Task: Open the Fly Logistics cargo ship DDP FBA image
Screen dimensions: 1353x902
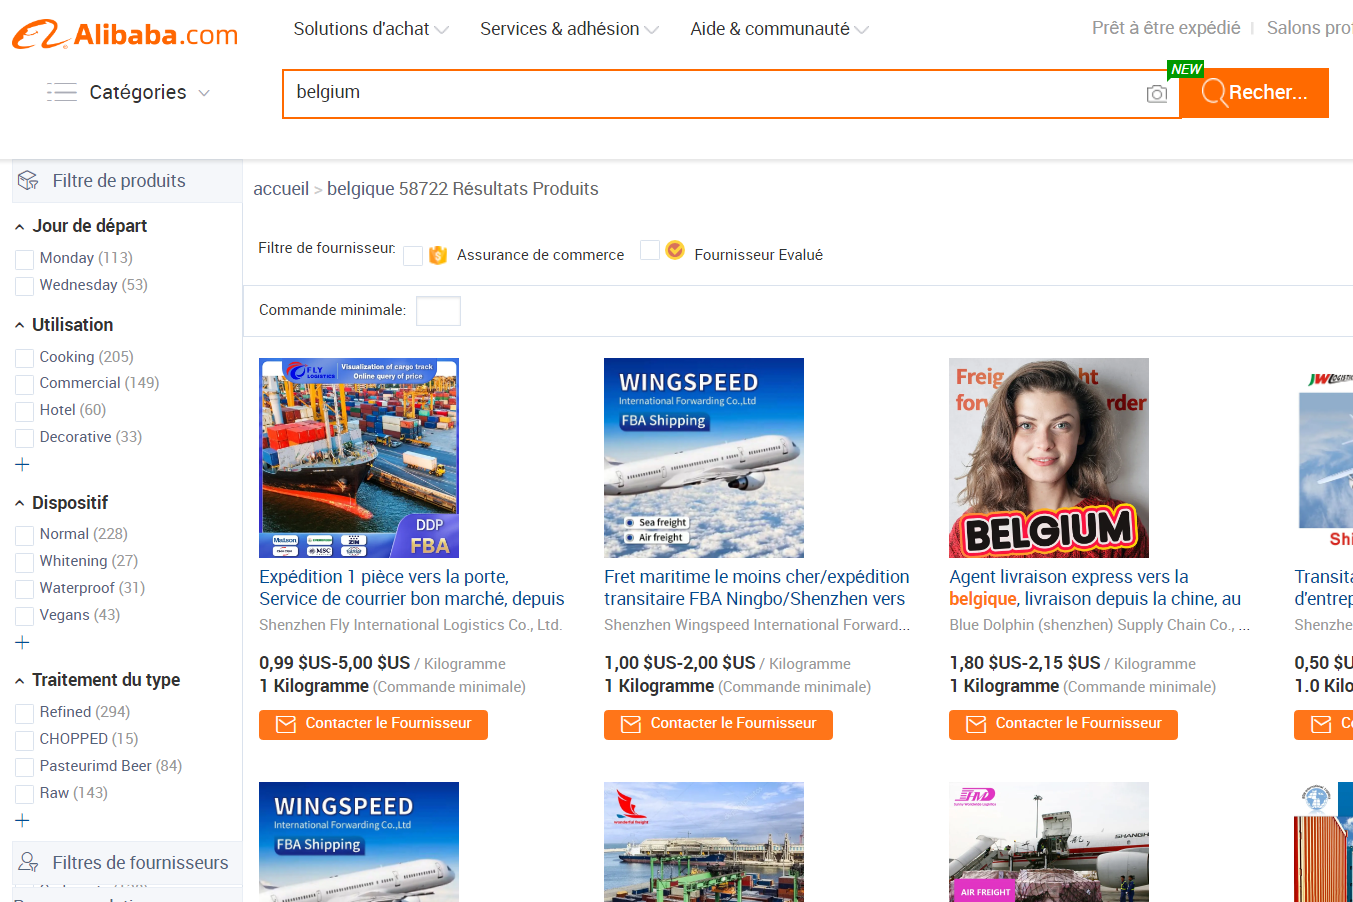Action: pyautogui.click(x=359, y=458)
